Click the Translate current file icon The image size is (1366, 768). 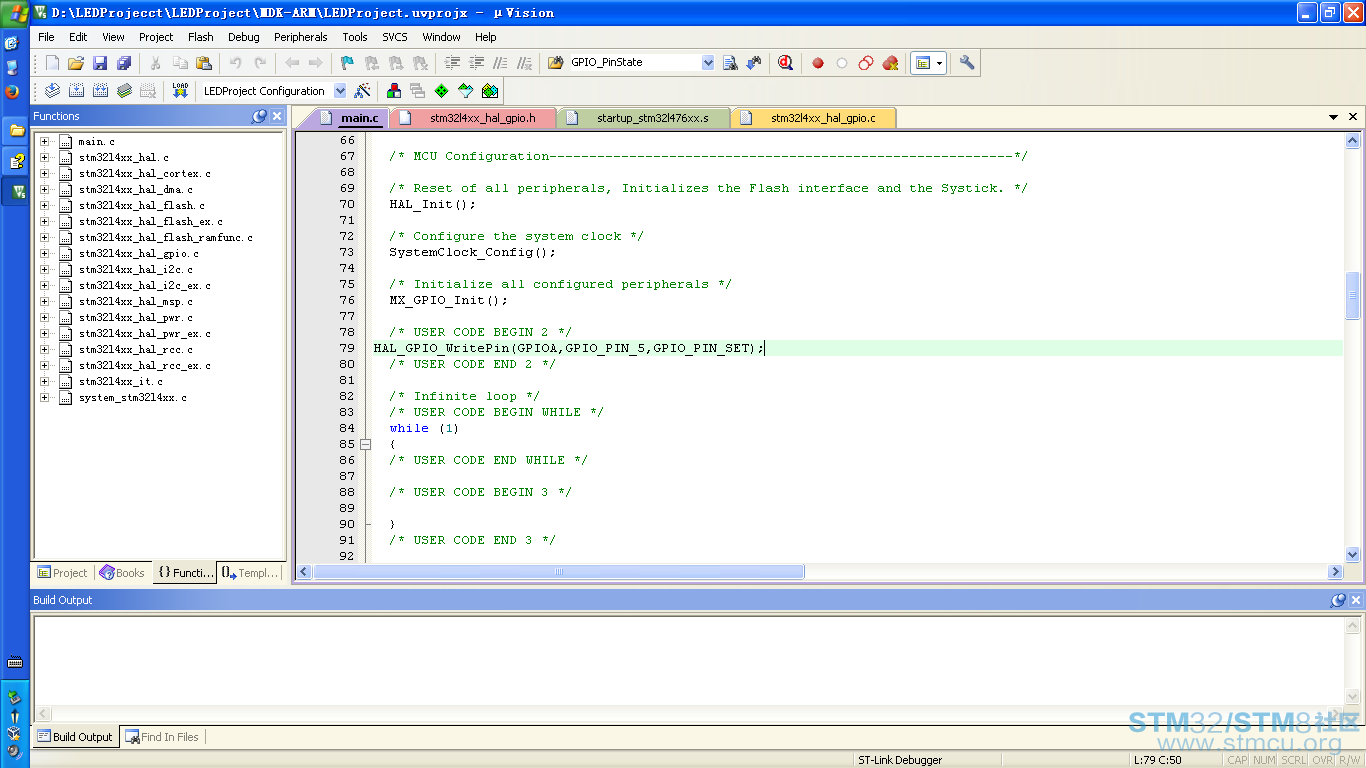tap(52, 91)
